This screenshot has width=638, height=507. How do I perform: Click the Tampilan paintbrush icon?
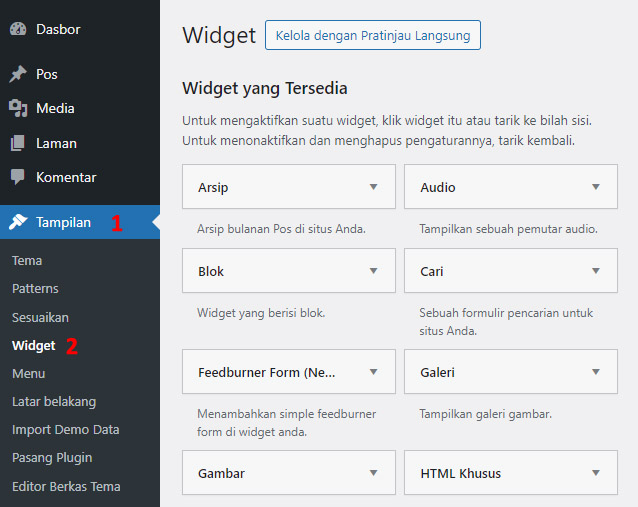pyautogui.click(x=18, y=222)
